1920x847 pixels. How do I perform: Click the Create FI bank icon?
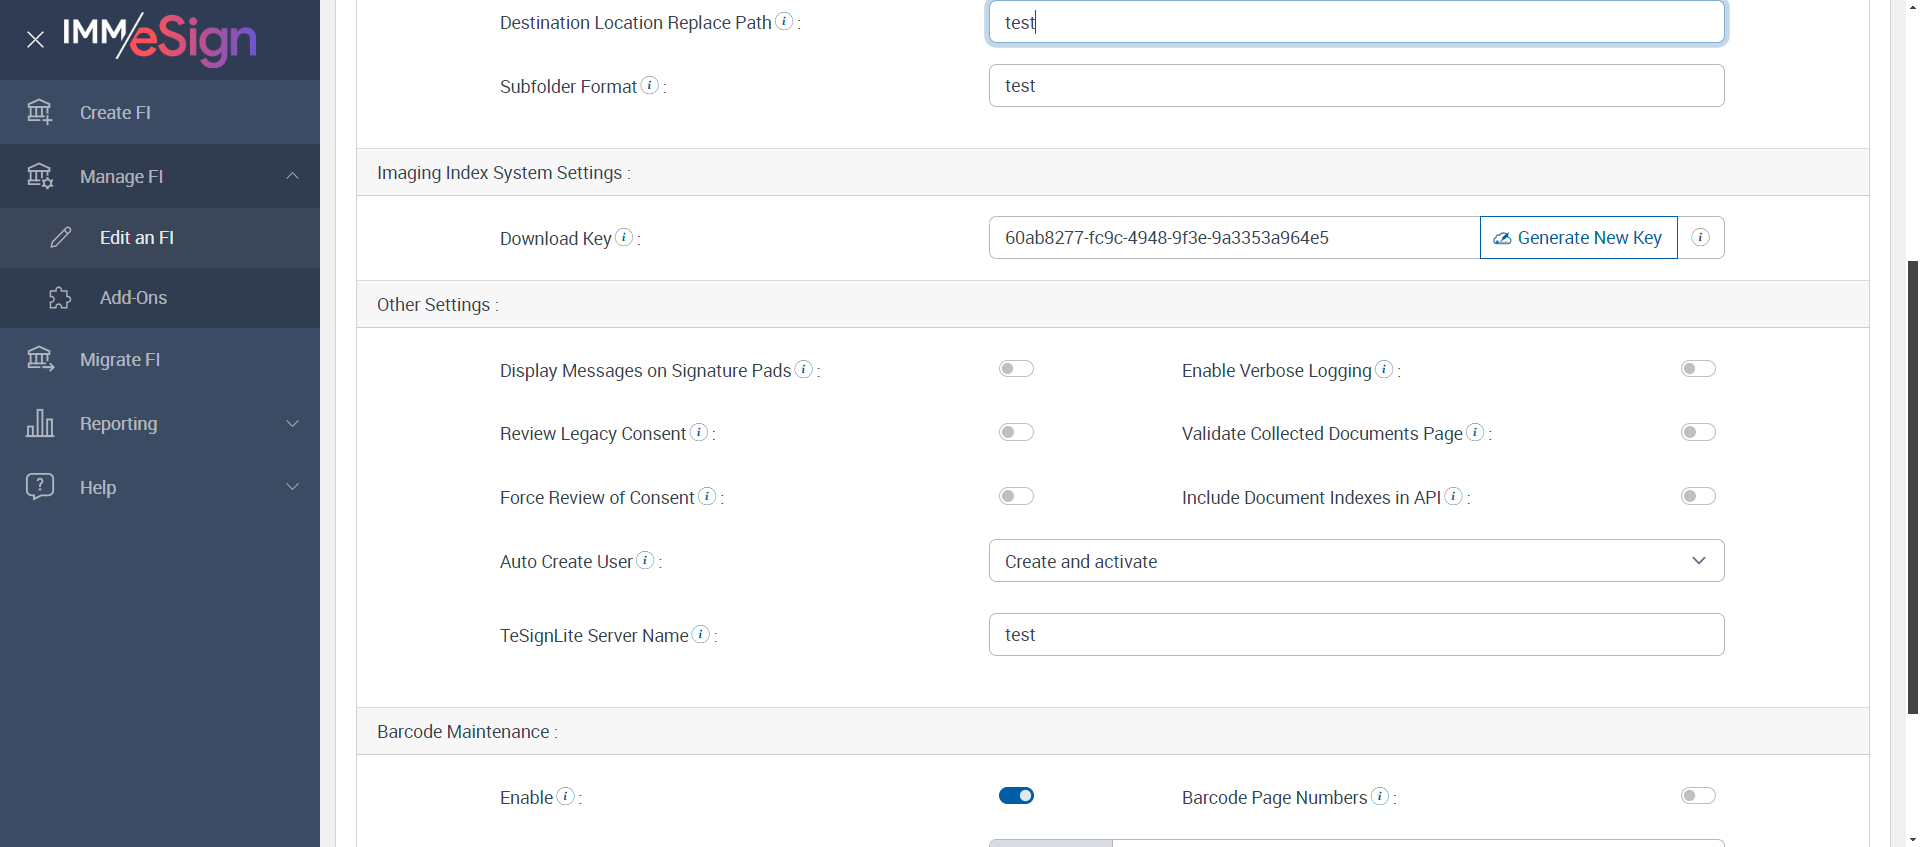coord(40,112)
